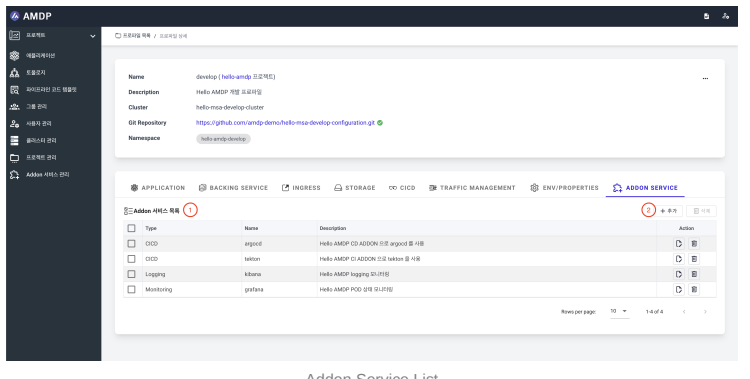
Task: Check the argocd row checkbox
Action: (x=132, y=244)
